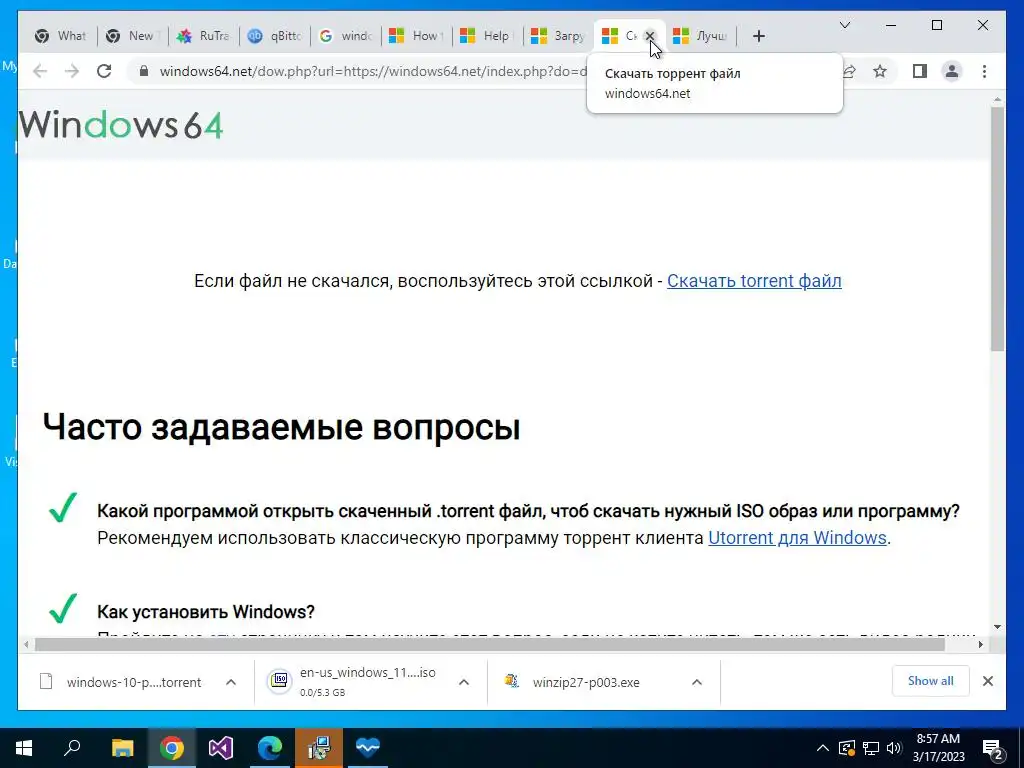Bookmark this page with the star
Image resolution: width=1024 pixels, height=768 pixels.
click(x=880, y=71)
